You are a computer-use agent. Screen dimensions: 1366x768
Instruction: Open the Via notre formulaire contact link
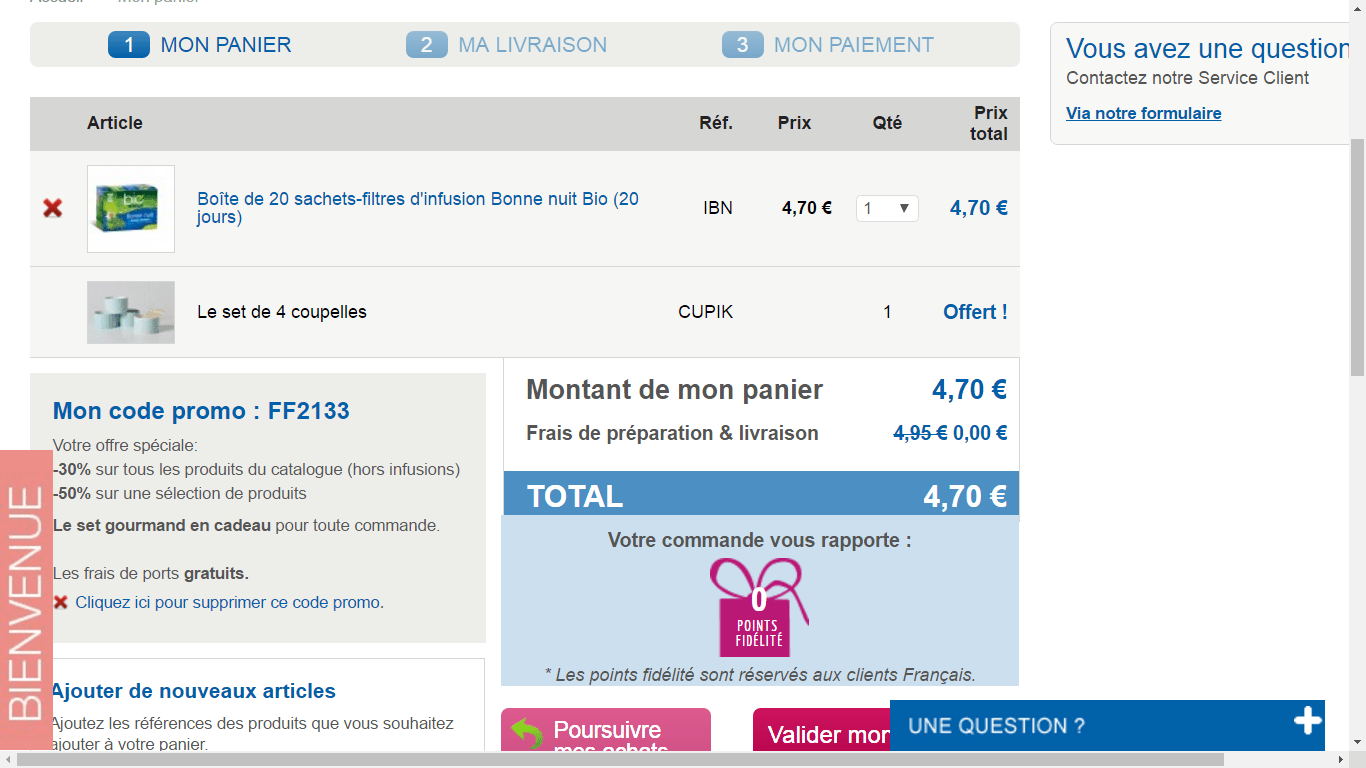1143,113
